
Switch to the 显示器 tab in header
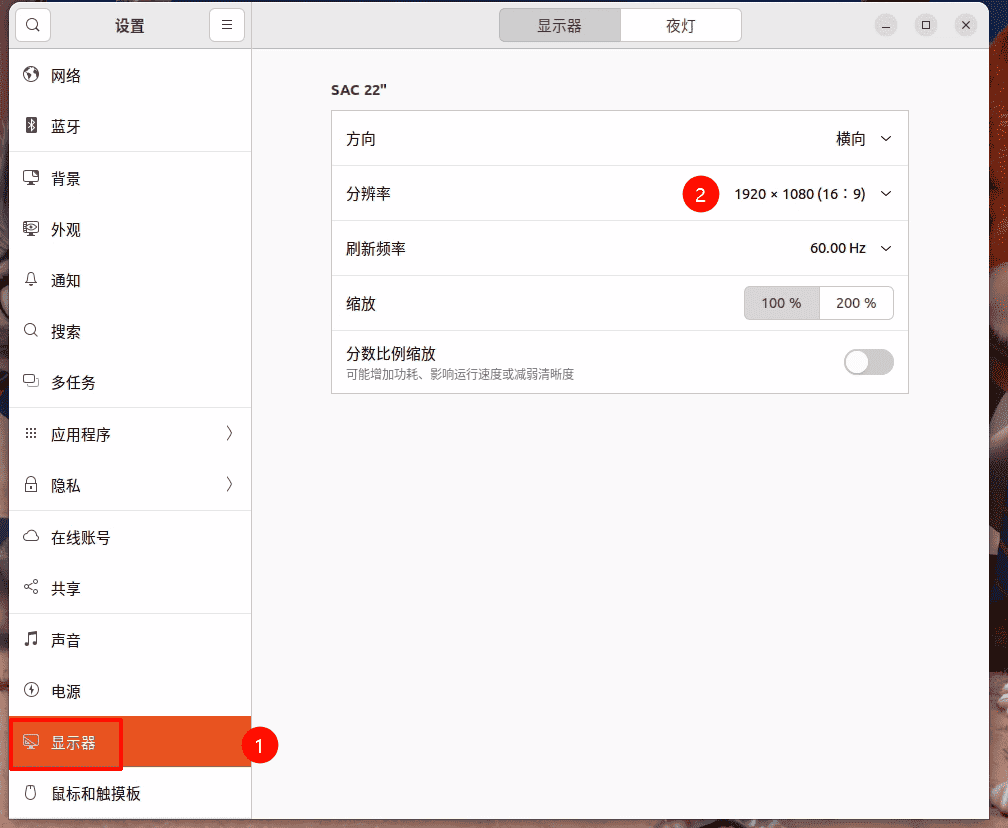[560, 25]
